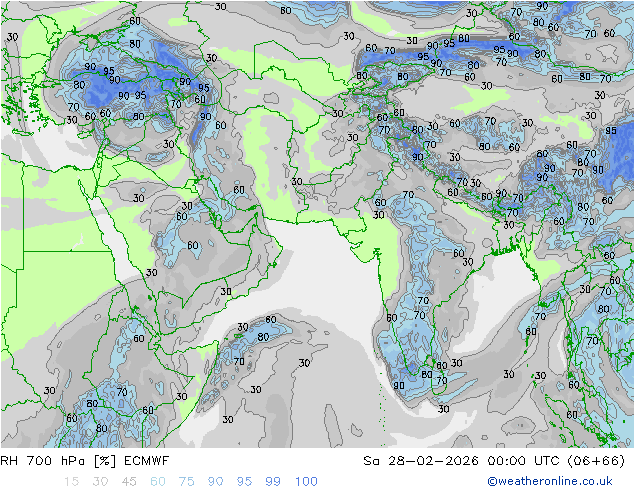Click the '(06+66)' forecast run text
The image size is (634, 490).
[x=596, y=460]
